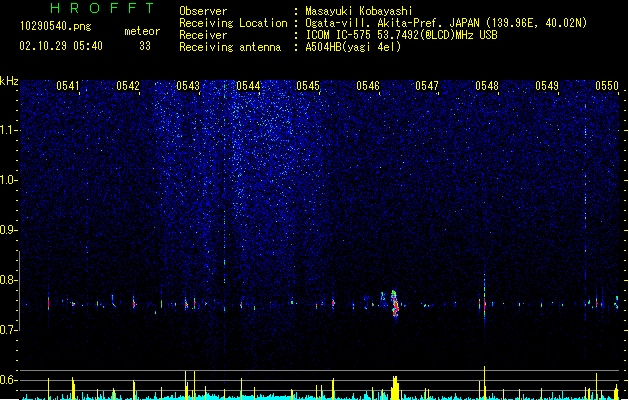Click the 0547 time marker
Screen dimensions: 629x400
click(x=427, y=86)
